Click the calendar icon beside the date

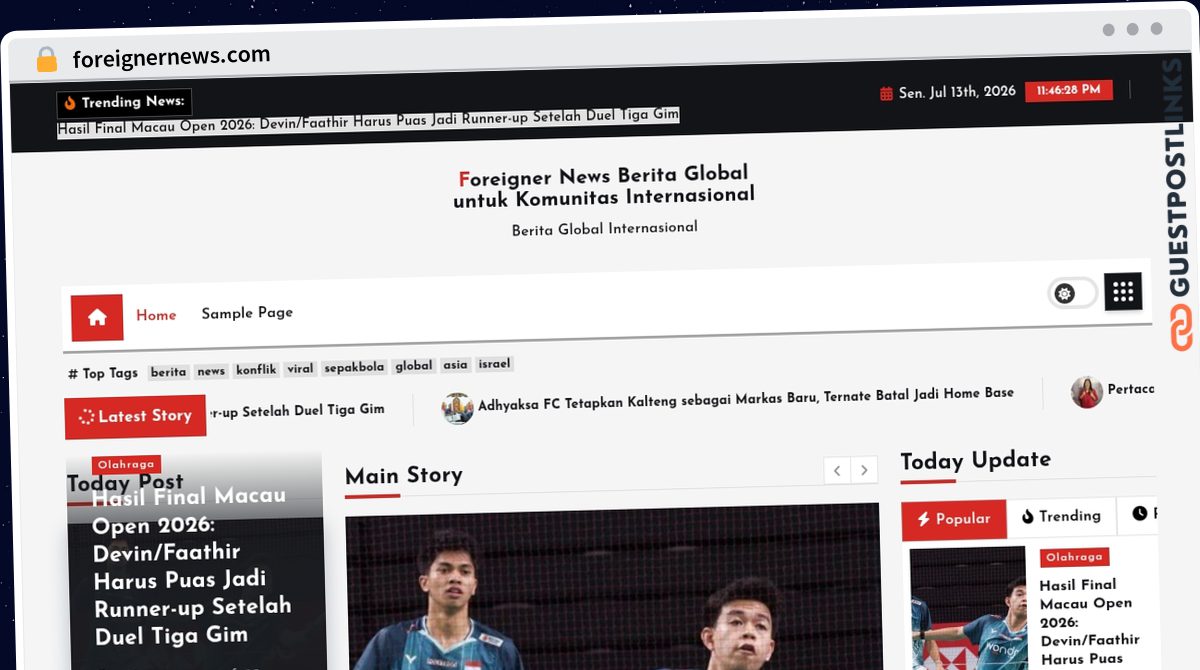coord(886,94)
